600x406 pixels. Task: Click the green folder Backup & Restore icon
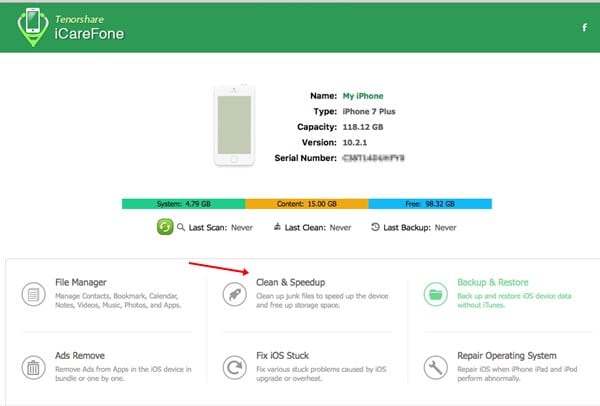435,294
